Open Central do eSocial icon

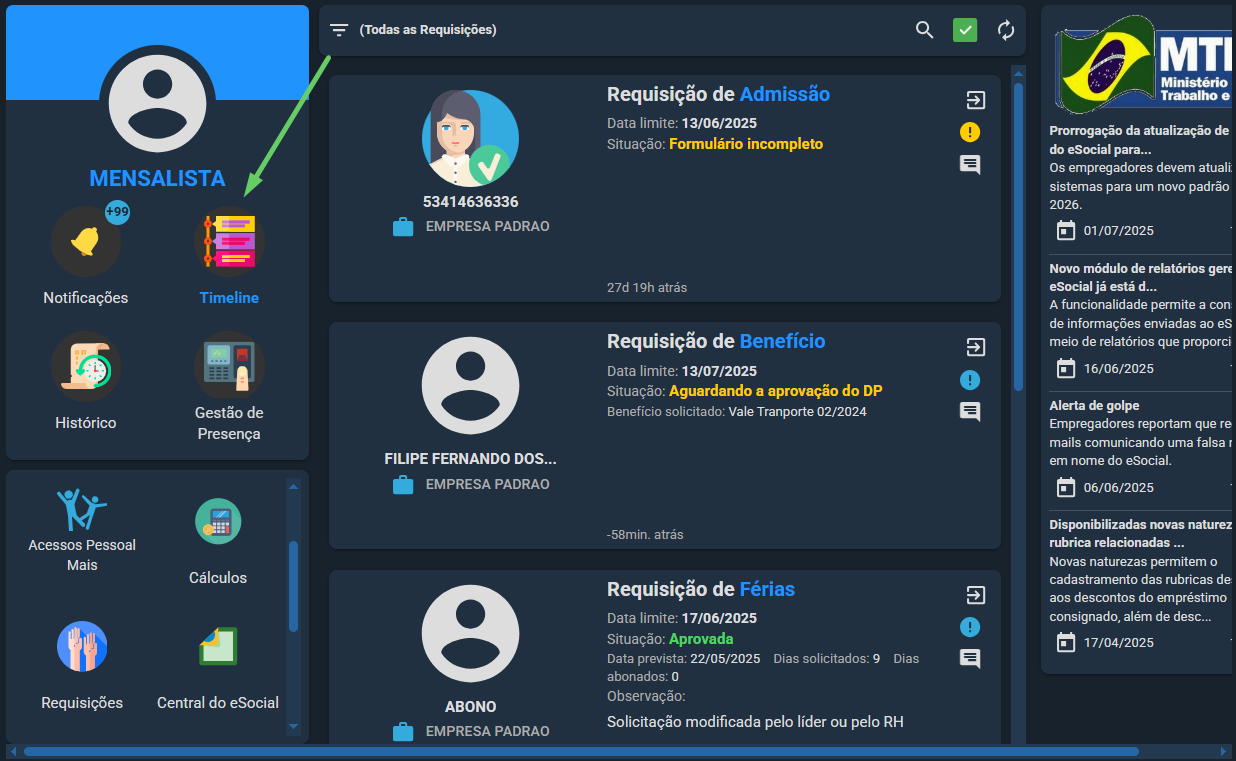218,646
